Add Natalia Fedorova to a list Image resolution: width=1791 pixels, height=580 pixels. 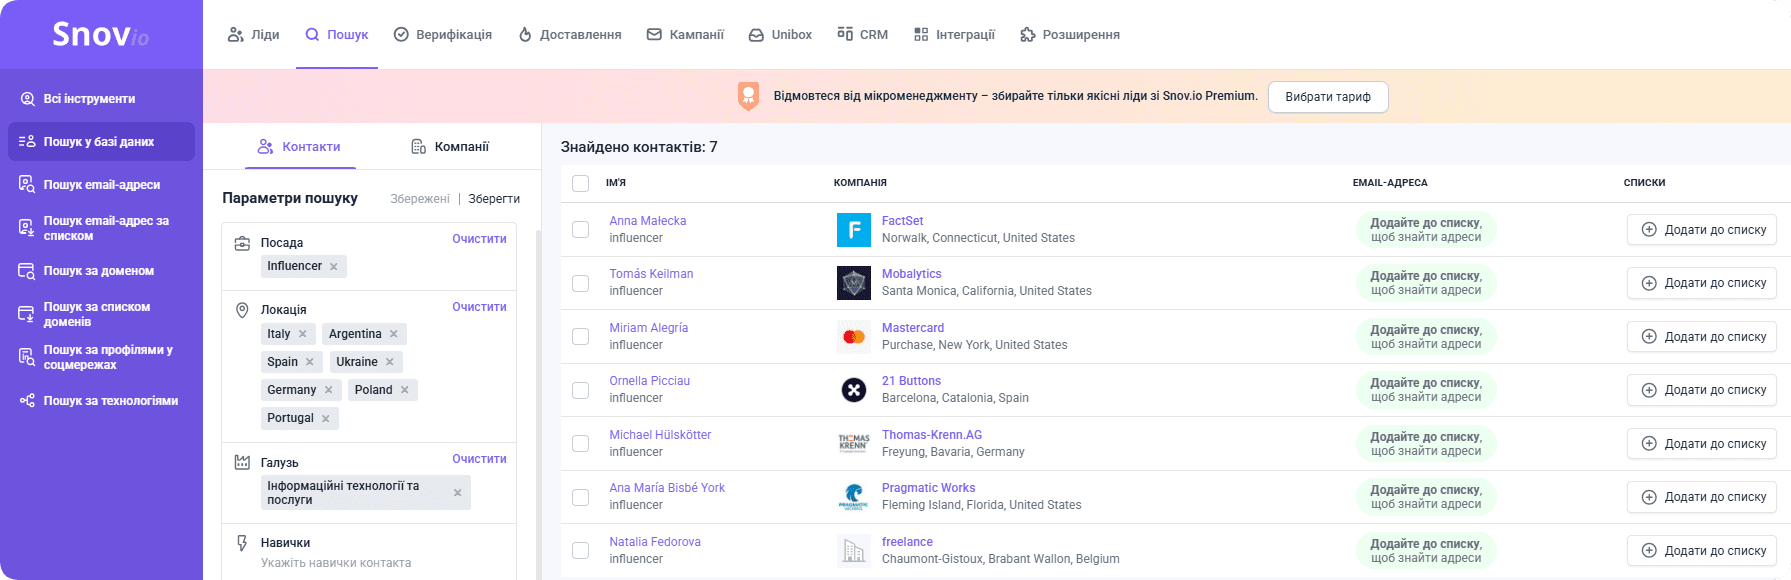[1702, 551]
